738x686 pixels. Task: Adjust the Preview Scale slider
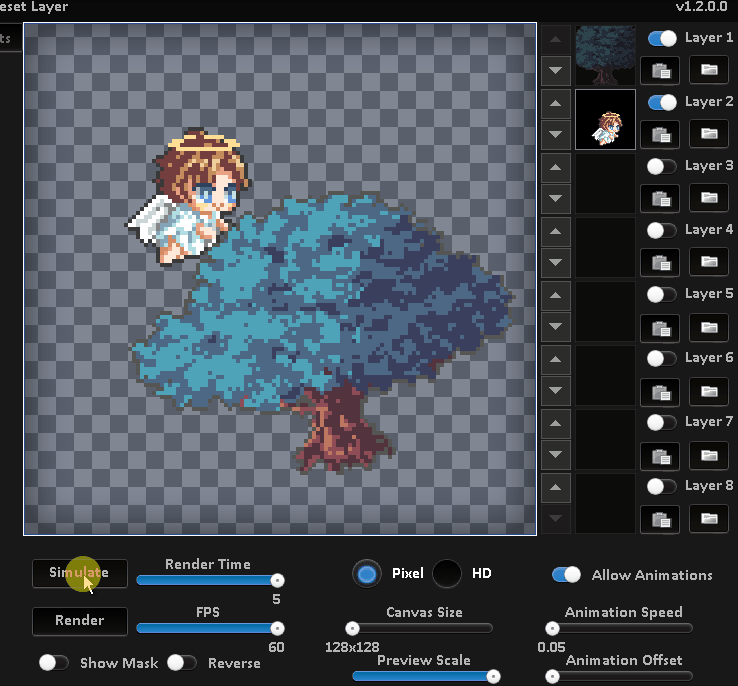tap(426, 676)
